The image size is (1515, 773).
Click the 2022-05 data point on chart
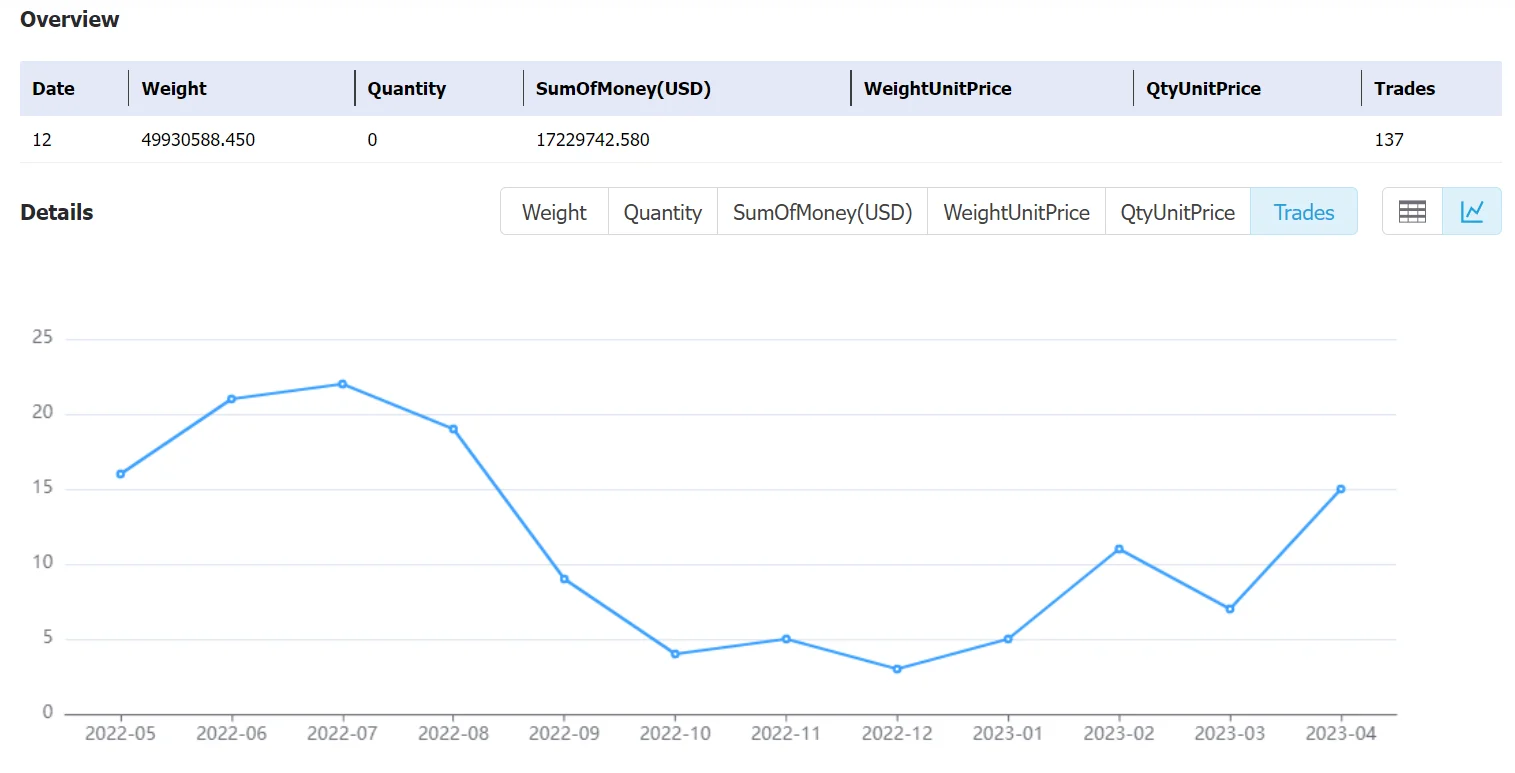click(x=121, y=474)
